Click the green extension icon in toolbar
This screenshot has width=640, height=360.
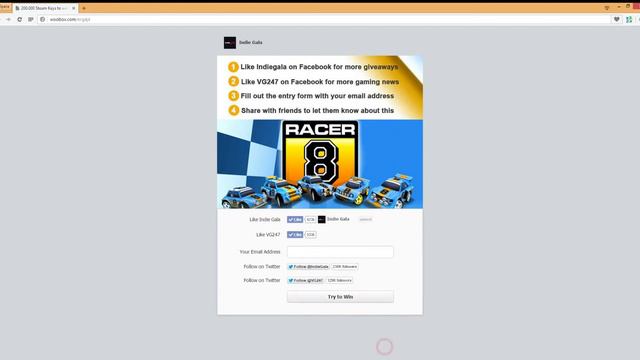(x=629, y=19)
